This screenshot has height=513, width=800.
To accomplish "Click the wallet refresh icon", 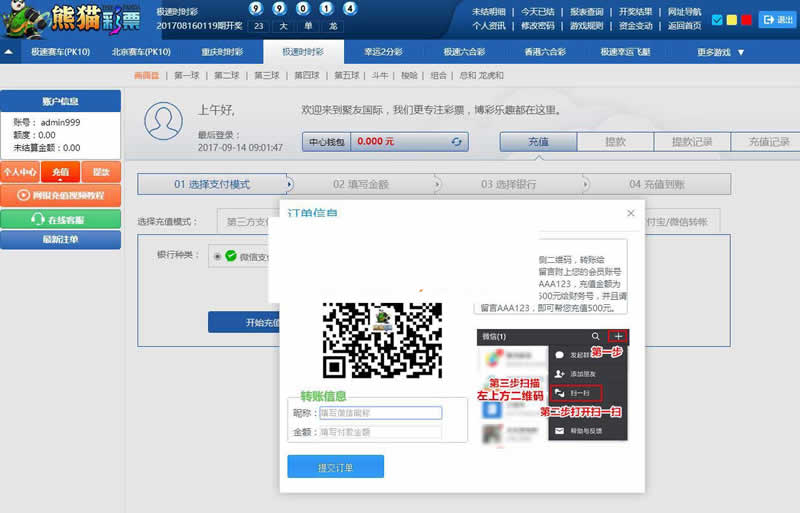I will (458, 143).
